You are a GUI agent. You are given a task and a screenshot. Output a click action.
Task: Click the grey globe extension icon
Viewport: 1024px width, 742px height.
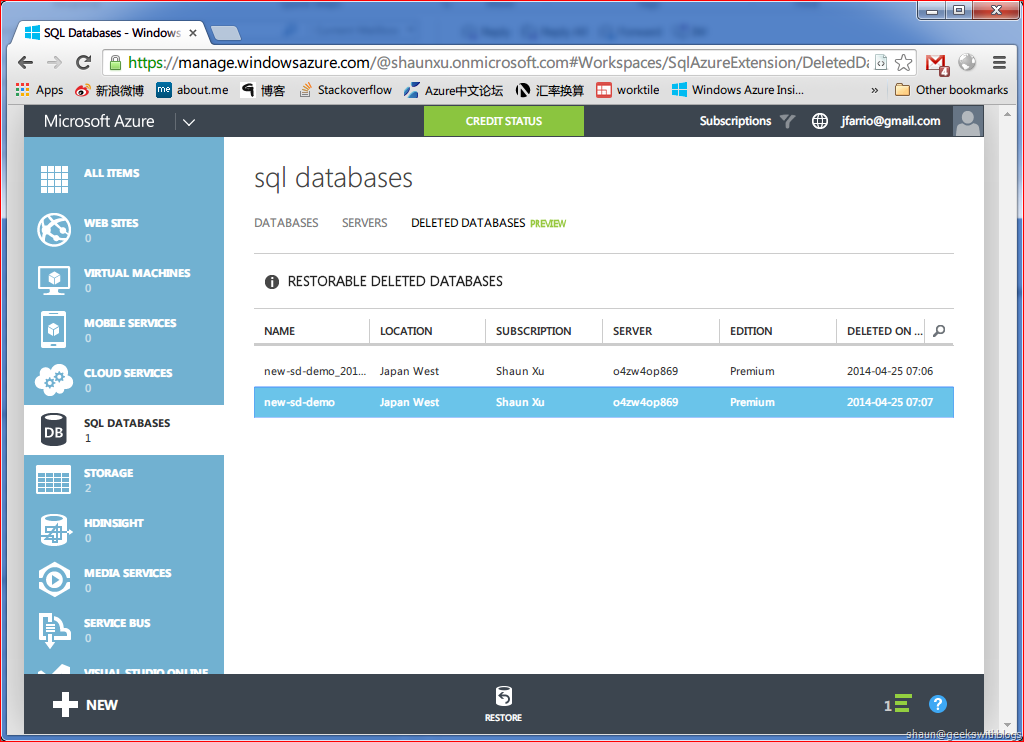(x=967, y=63)
